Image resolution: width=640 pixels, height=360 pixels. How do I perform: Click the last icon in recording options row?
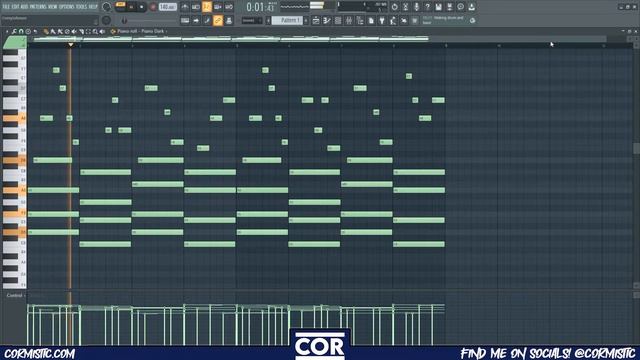pos(229,20)
